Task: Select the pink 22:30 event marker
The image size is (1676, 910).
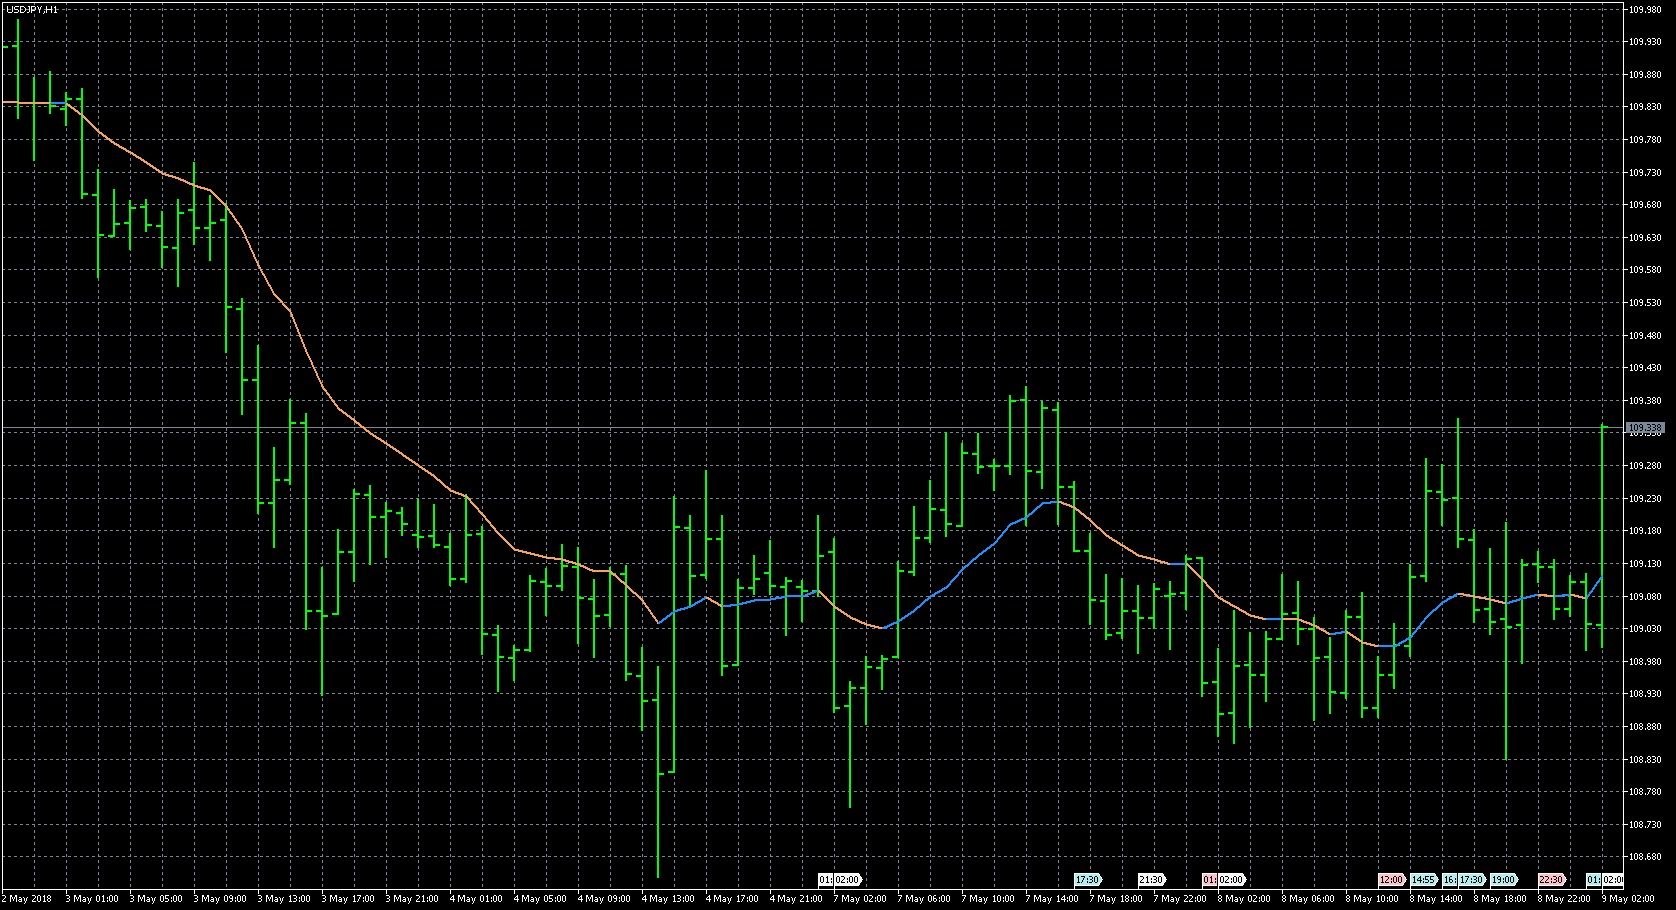Action: point(1550,880)
